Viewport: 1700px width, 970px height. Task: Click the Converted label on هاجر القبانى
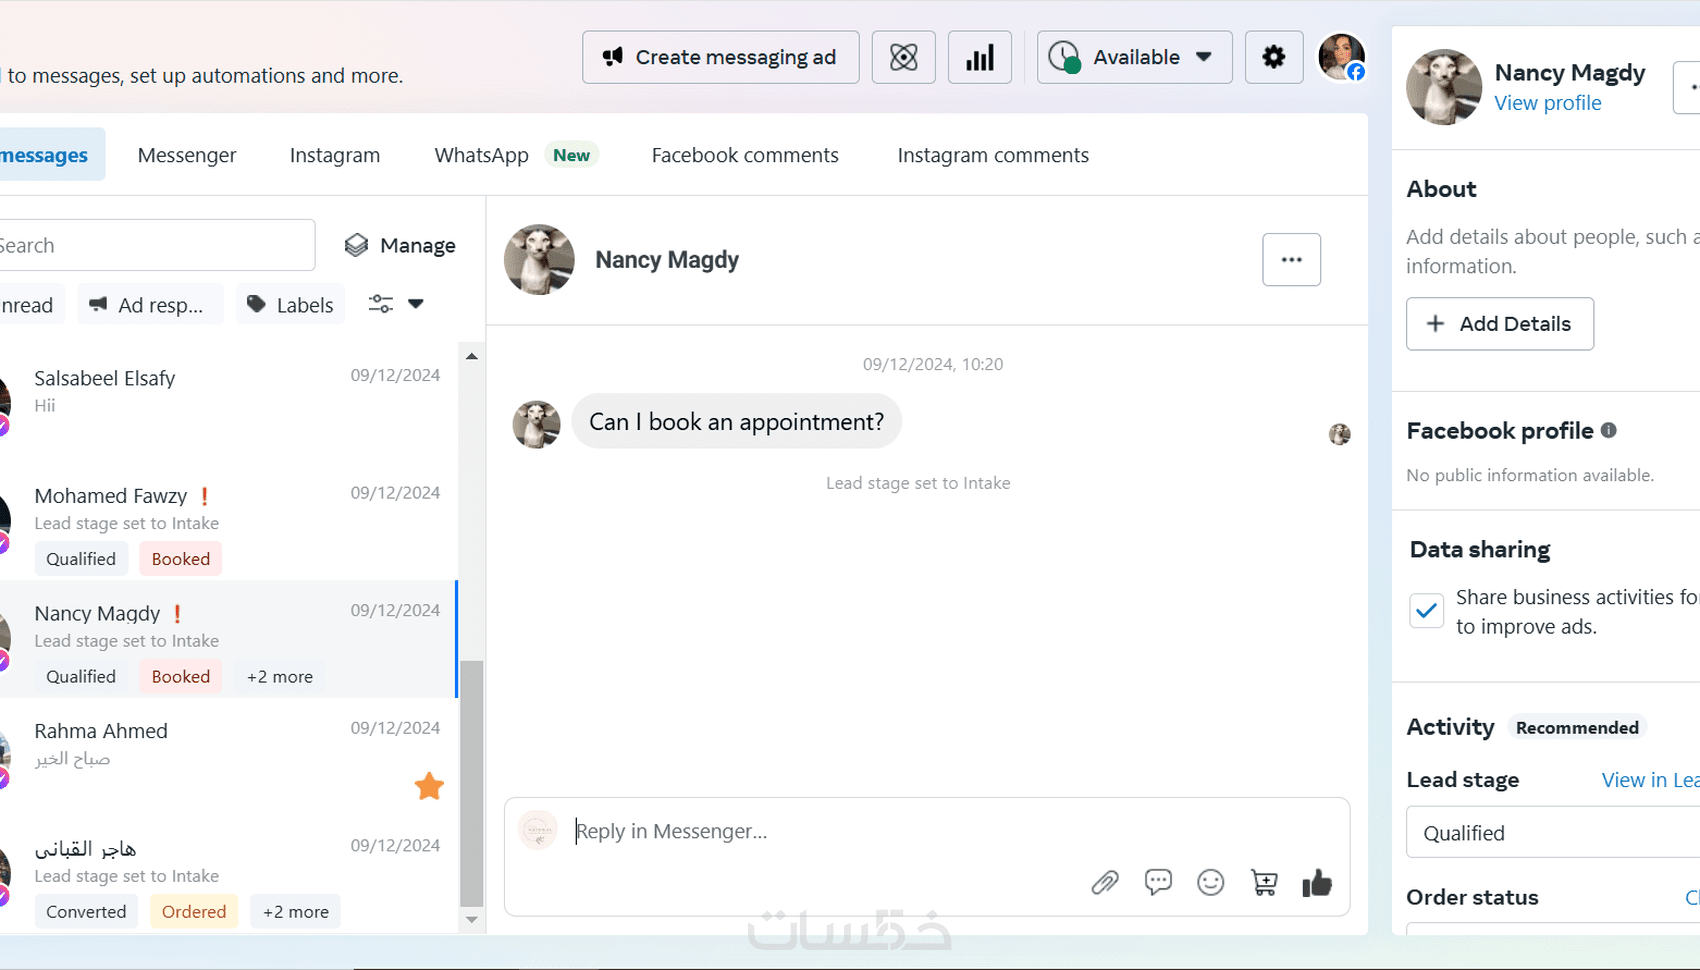point(86,912)
